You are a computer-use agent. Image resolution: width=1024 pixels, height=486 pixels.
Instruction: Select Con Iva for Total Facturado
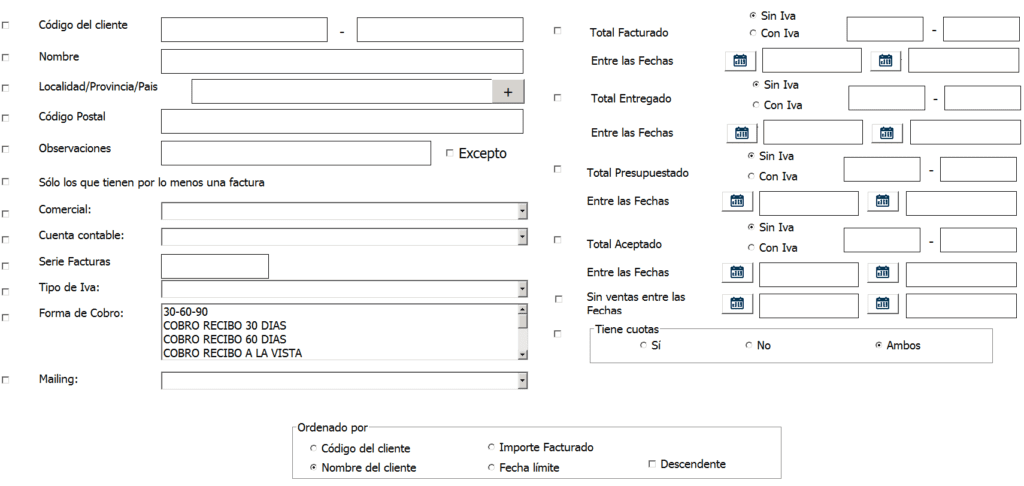tap(752, 33)
